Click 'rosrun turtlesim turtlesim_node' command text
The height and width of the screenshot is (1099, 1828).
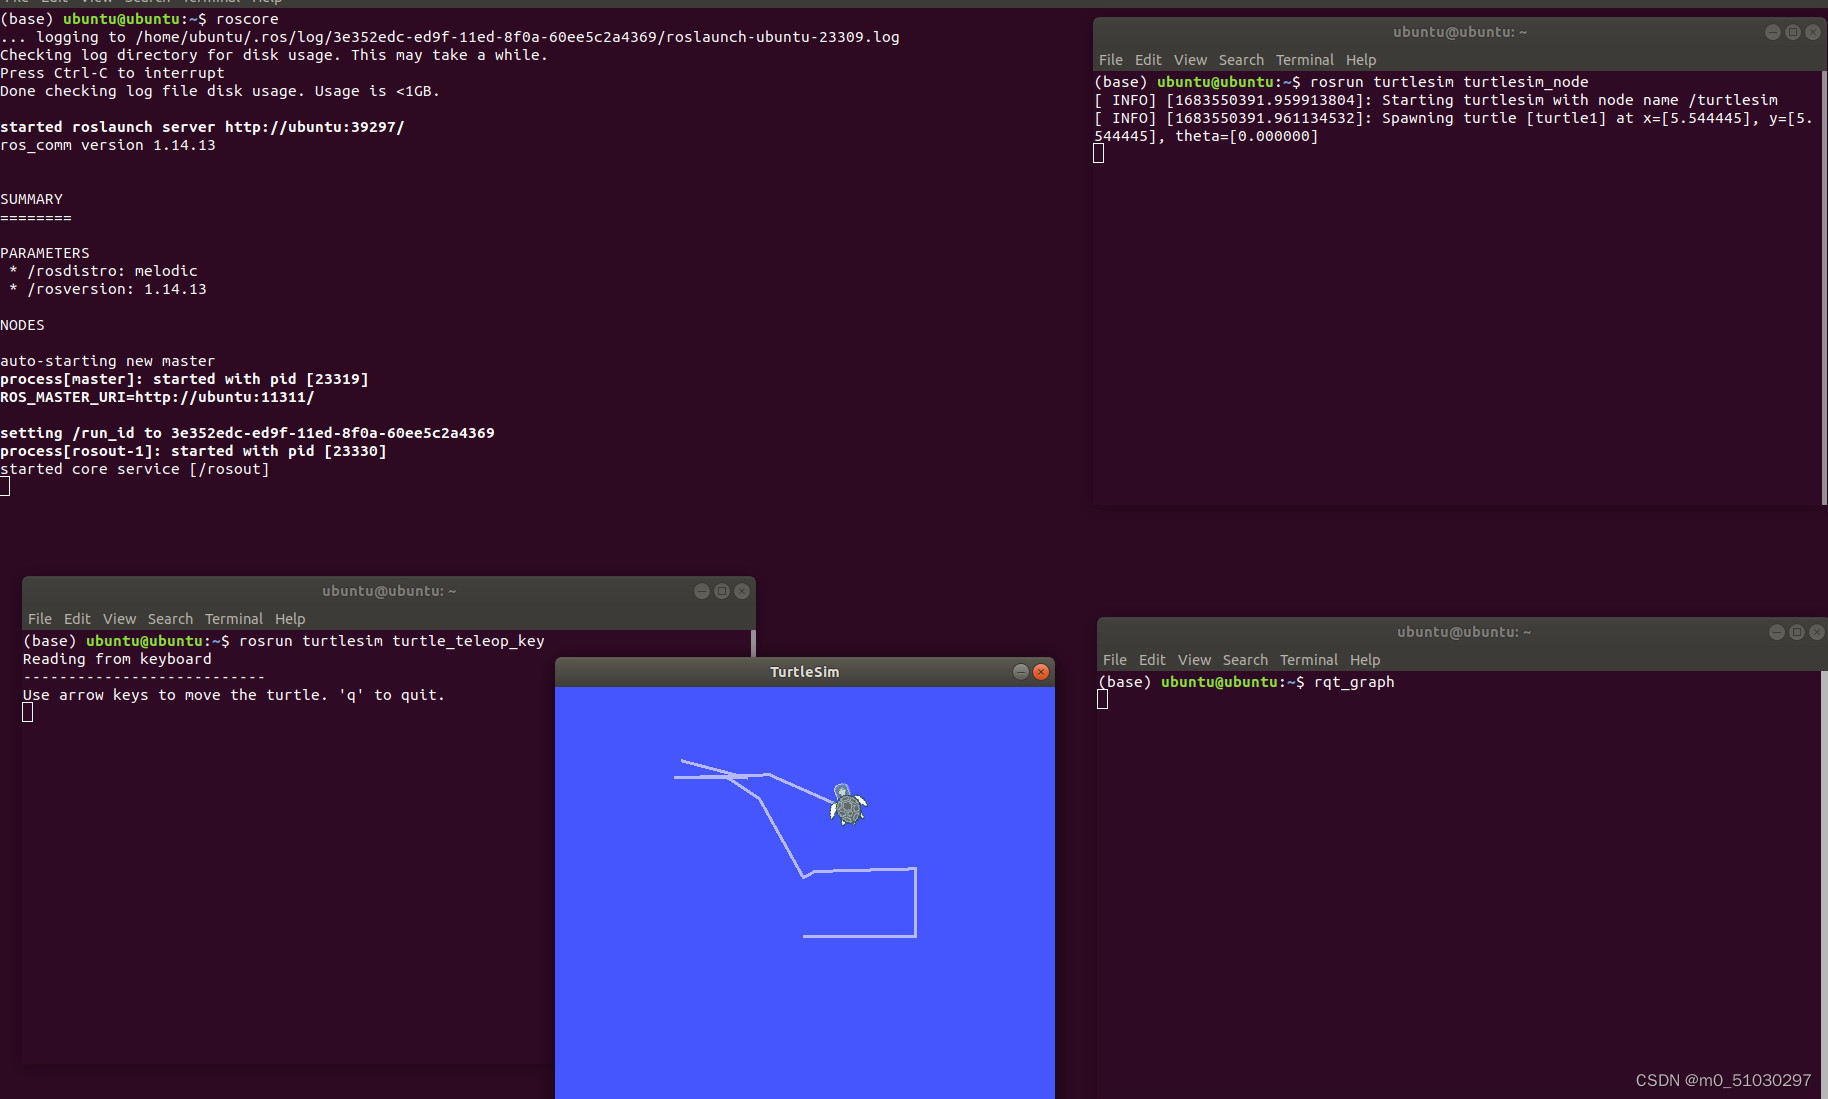[1449, 82]
